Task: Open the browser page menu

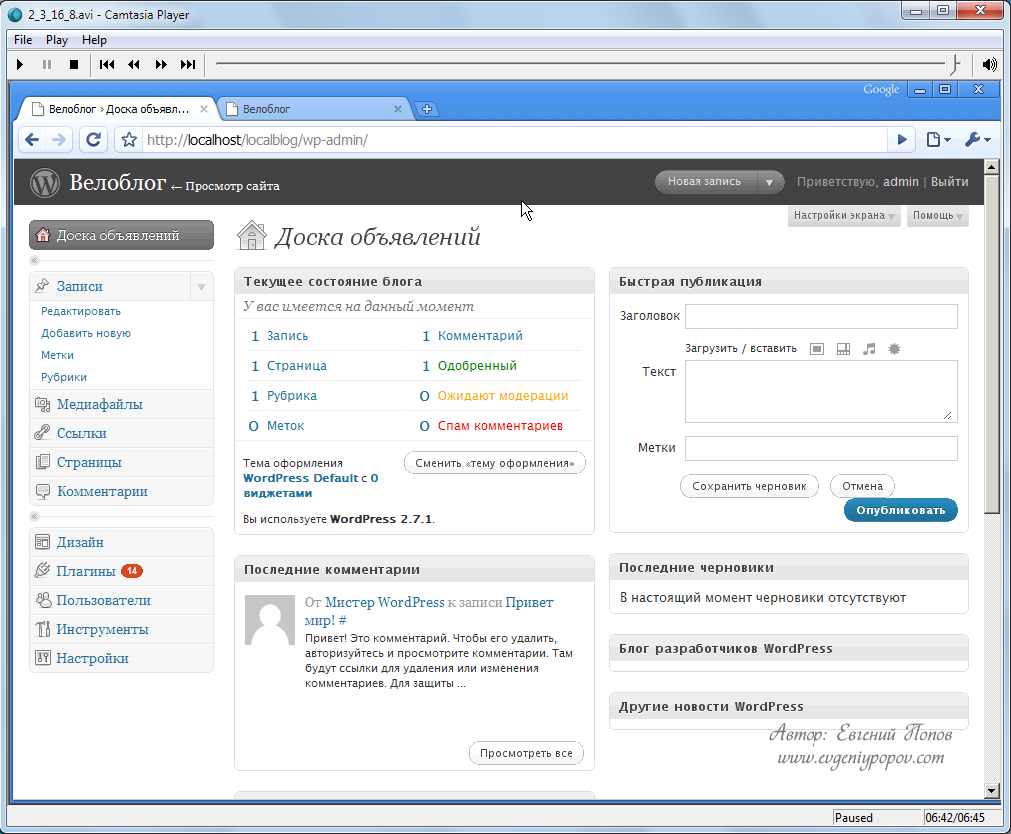Action: pos(938,139)
